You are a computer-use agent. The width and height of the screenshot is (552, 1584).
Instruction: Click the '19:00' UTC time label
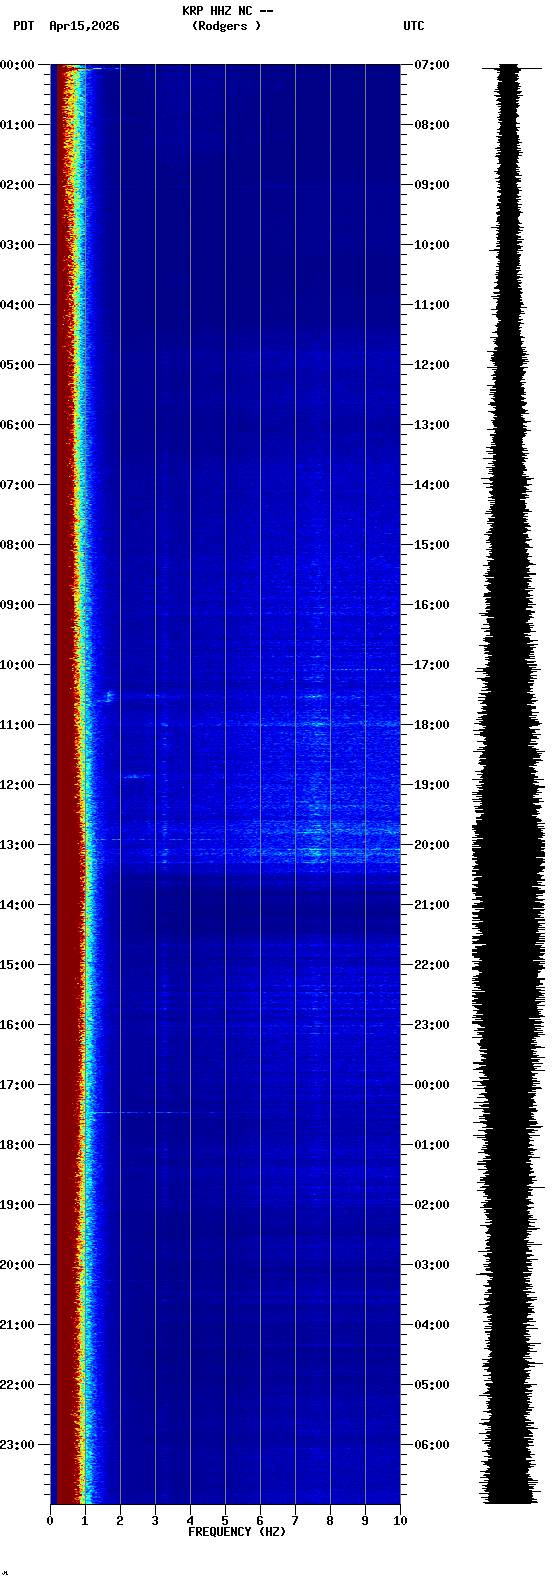click(432, 785)
